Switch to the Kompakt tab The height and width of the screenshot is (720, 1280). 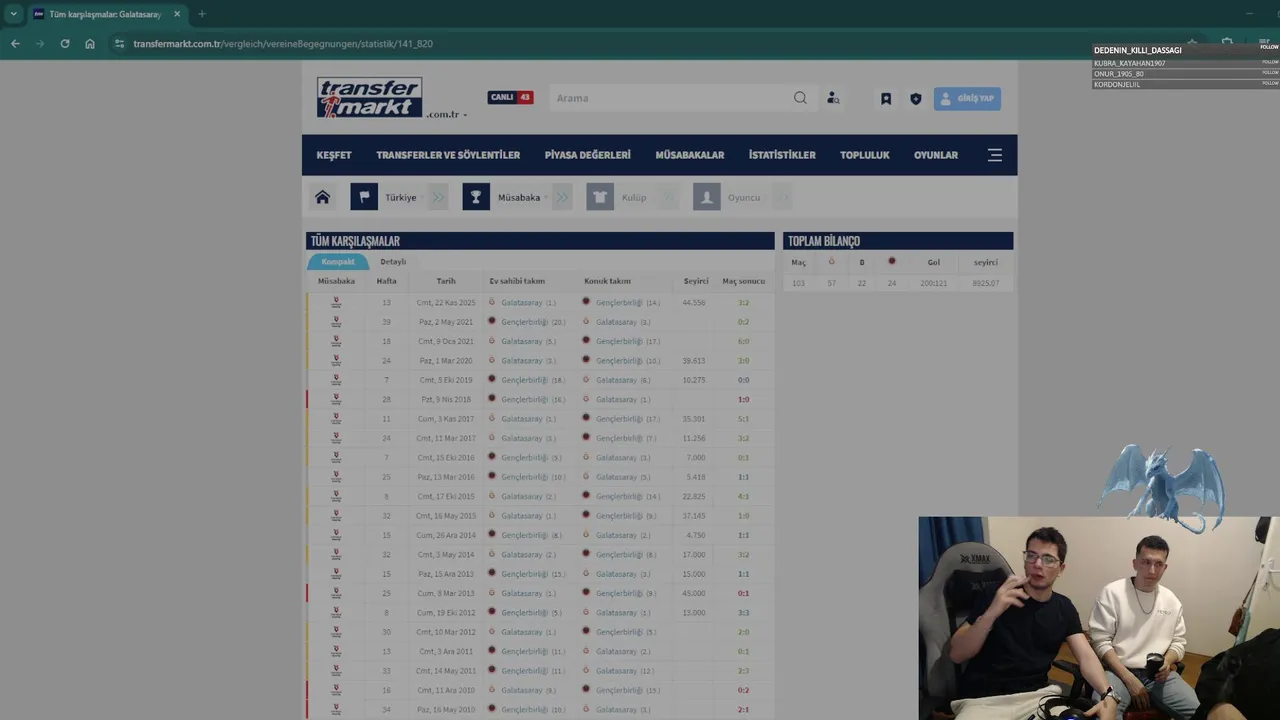click(x=338, y=262)
